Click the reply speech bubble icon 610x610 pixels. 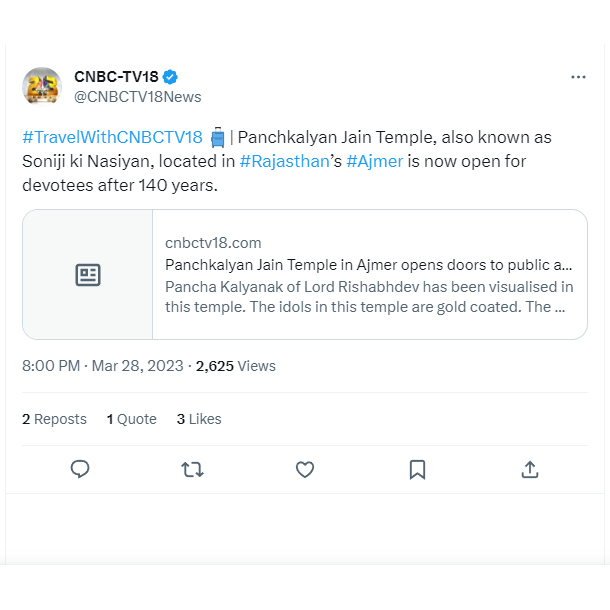[80, 469]
